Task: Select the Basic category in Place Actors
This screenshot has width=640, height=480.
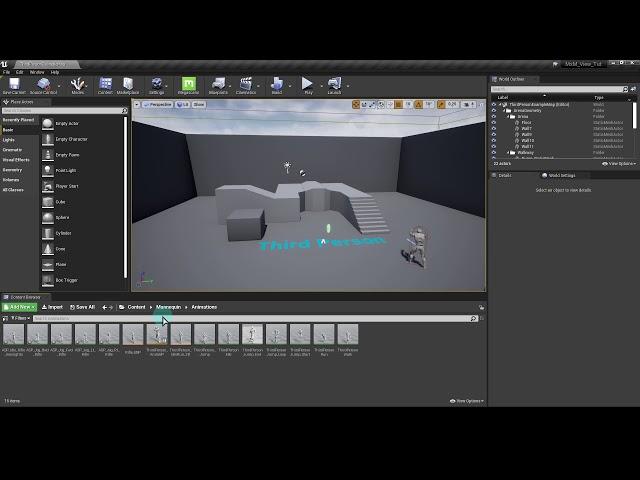Action: pyautogui.click(x=19, y=130)
